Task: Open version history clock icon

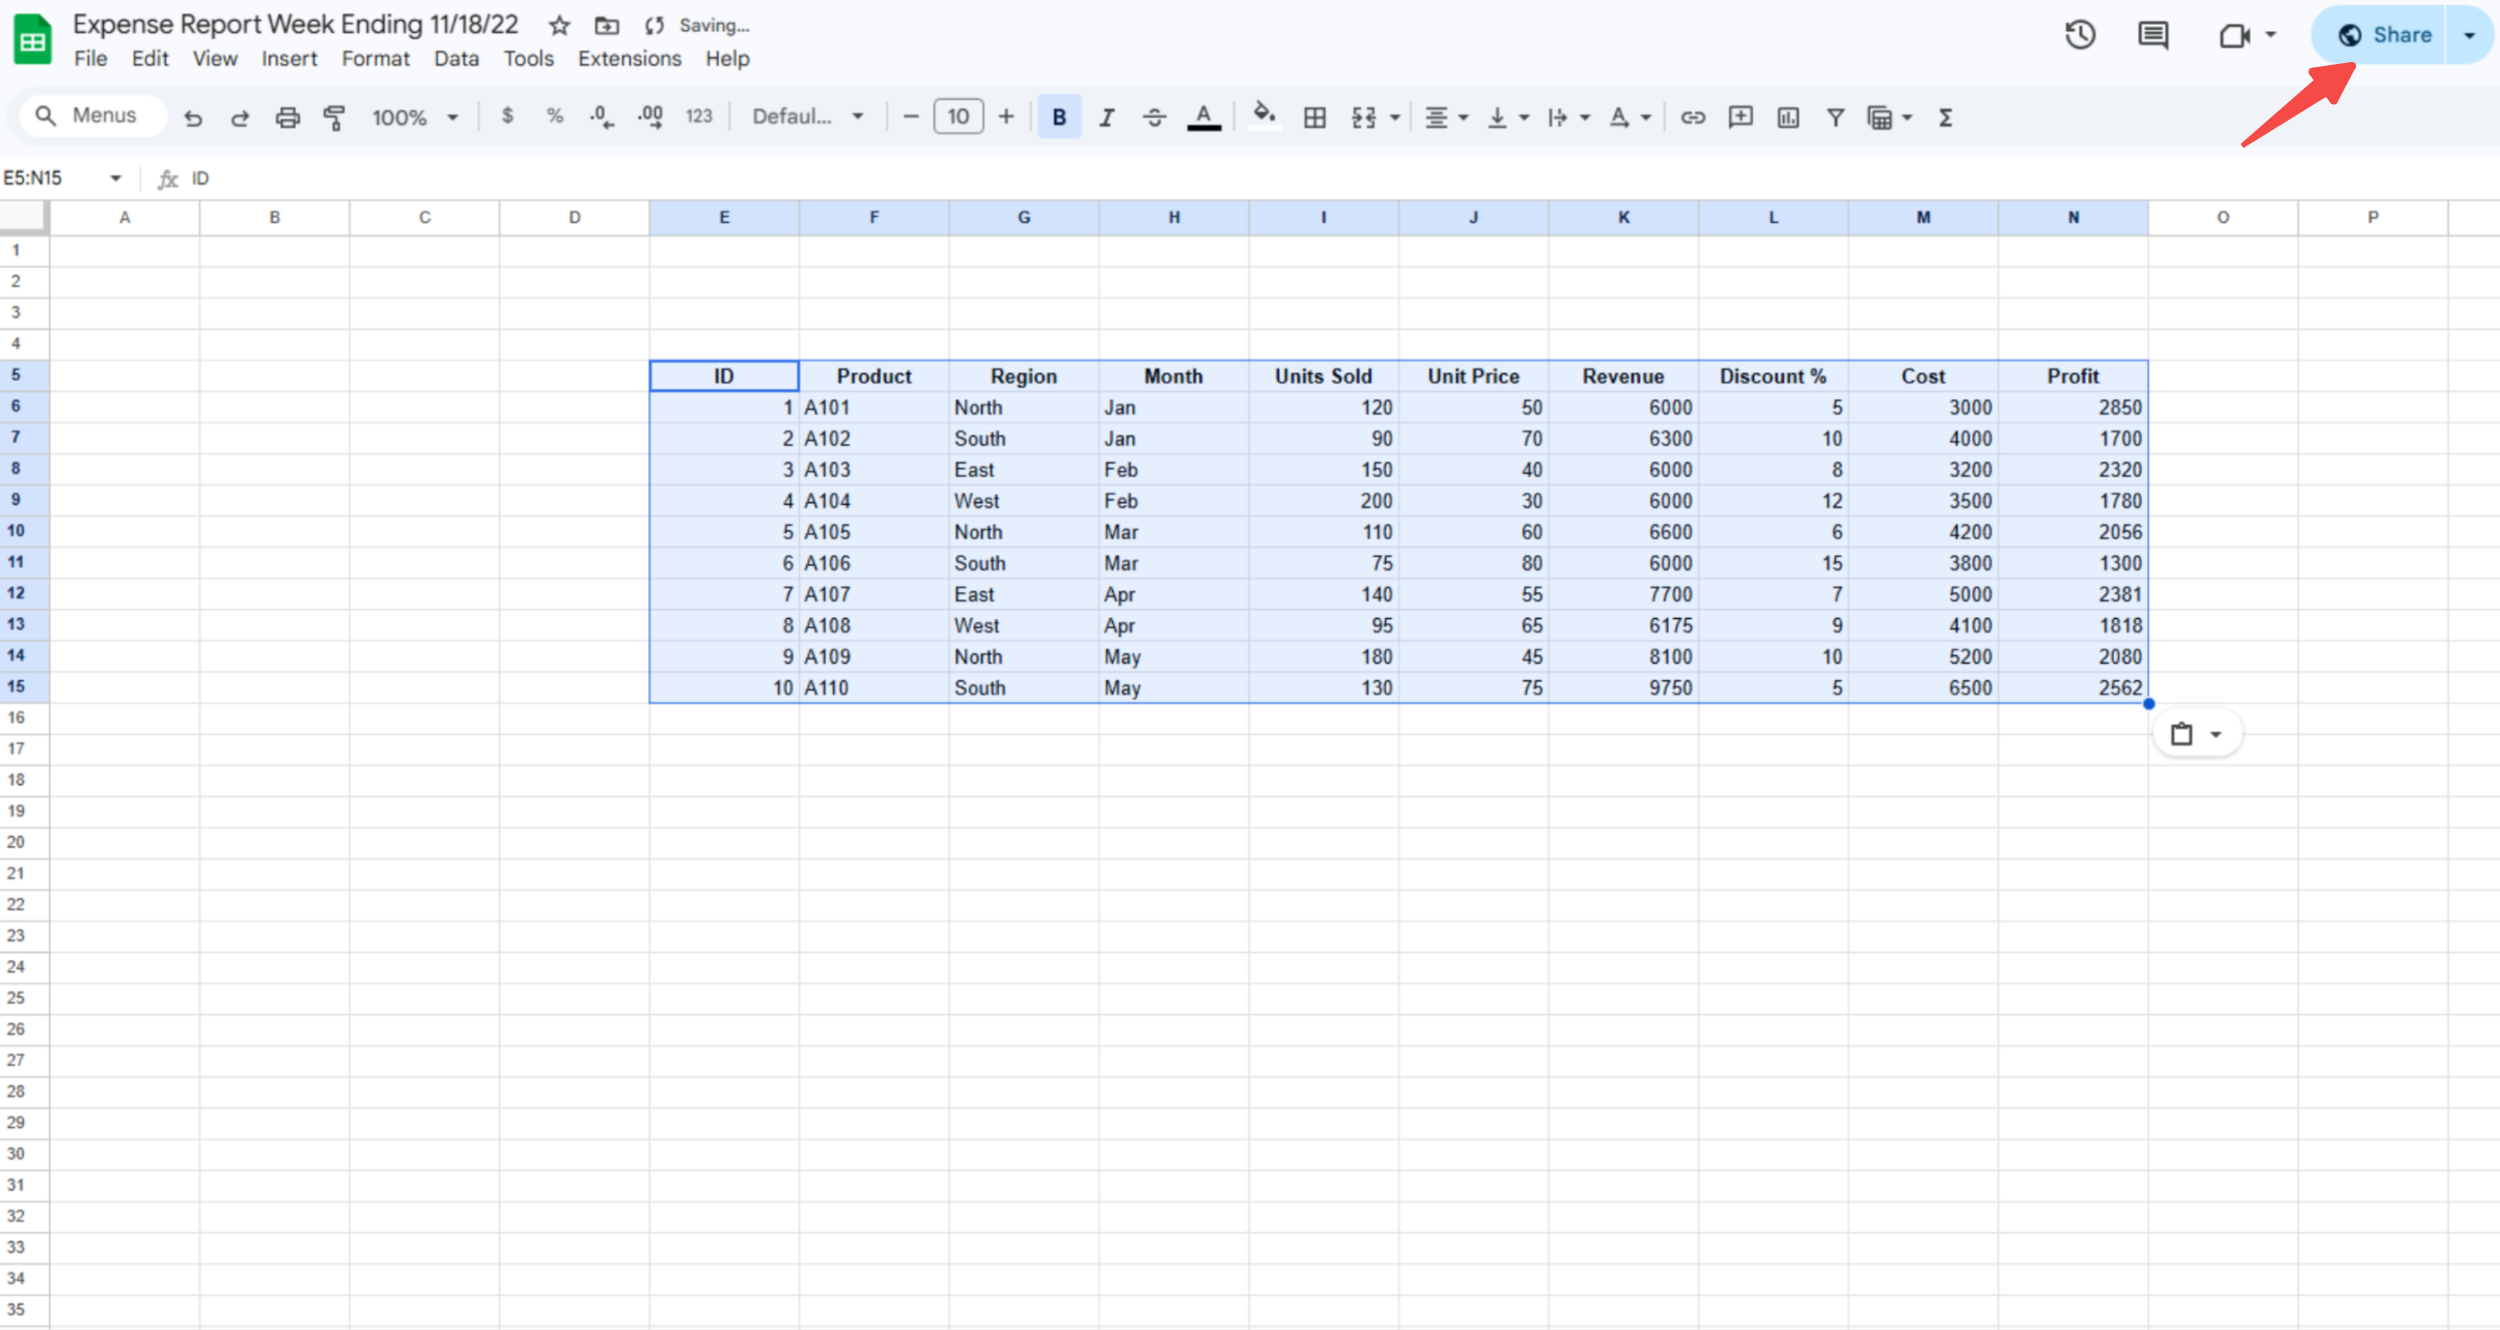Action: pyautogui.click(x=2080, y=35)
